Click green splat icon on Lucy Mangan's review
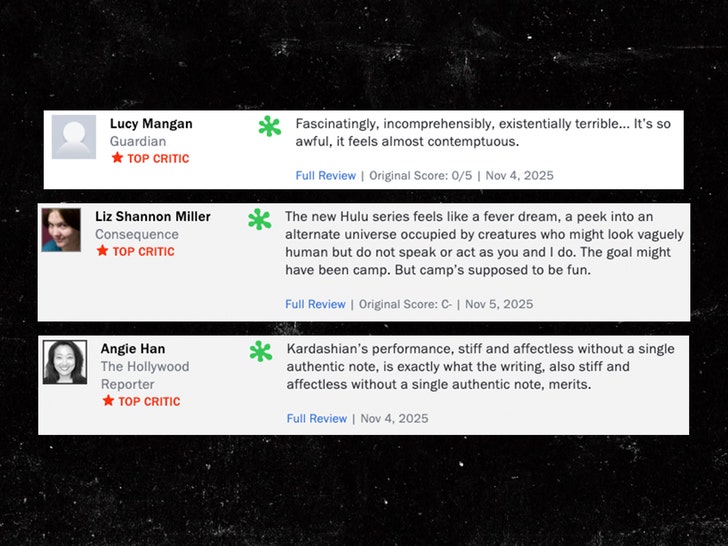728x546 pixels. click(x=270, y=126)
